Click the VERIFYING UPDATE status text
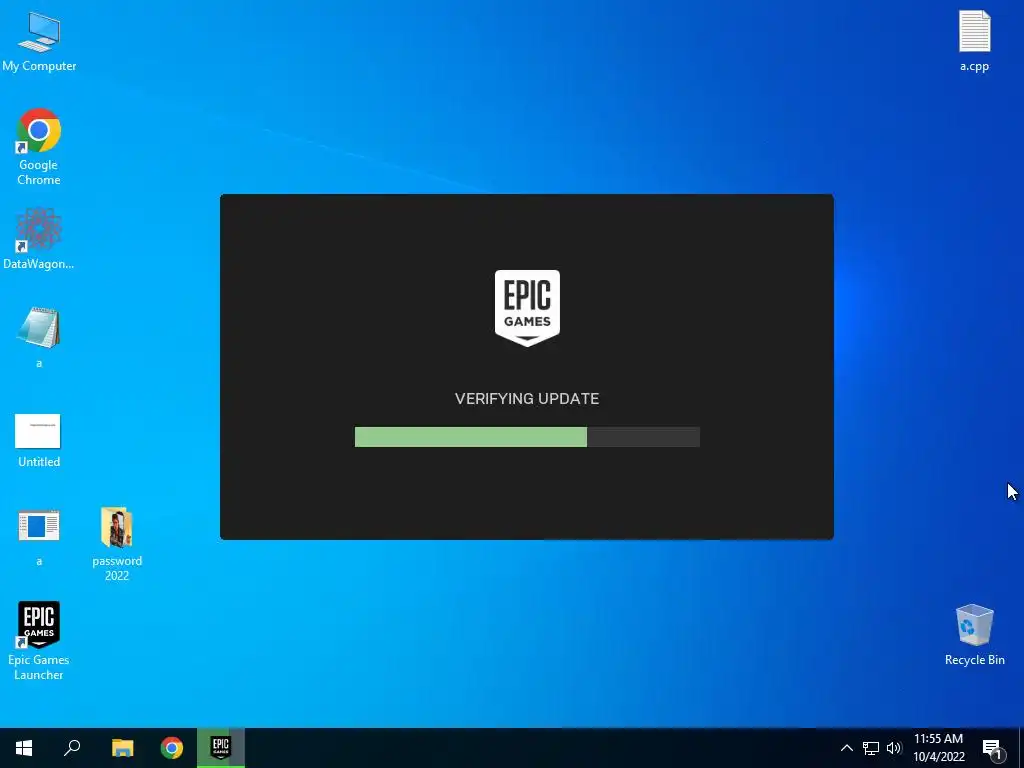Image resolution: width=1024 pixels, height=768 pixels. [x=527, y=398]
